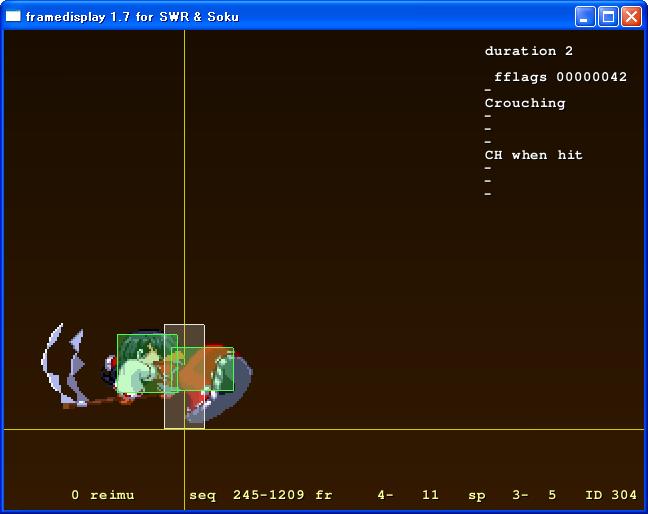Select the "CH when hit" flag text
Screen dimensions: 648x514
click(x=533, y=155)
